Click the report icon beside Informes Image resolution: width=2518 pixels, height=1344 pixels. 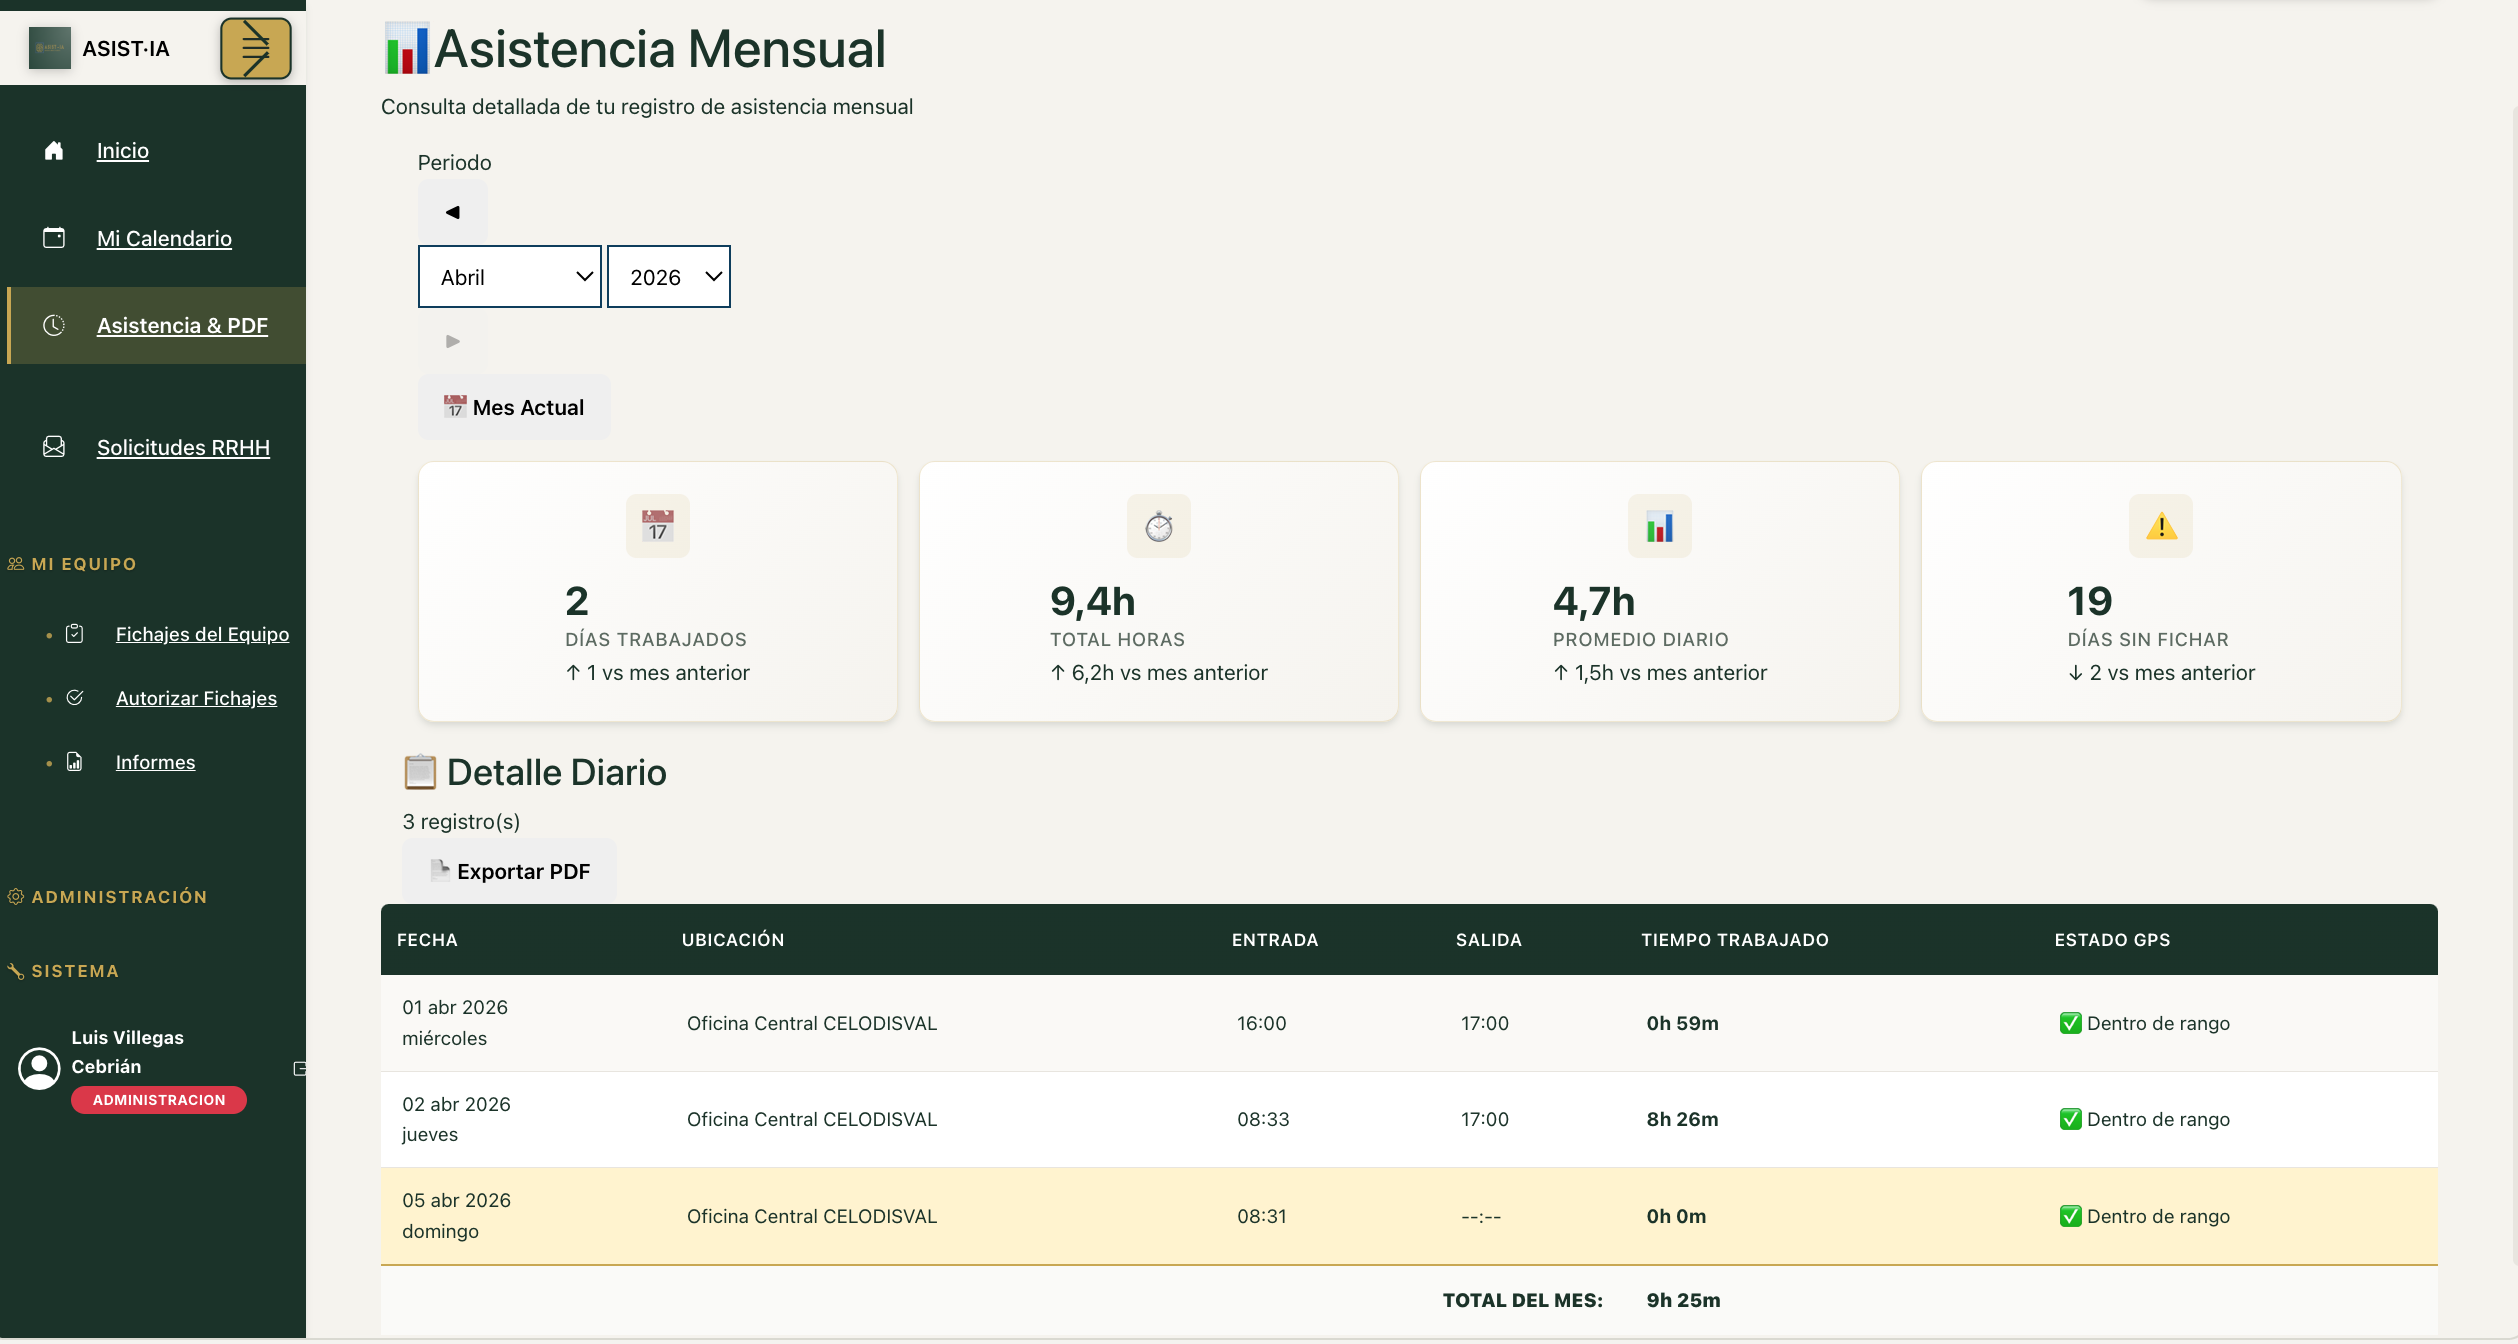tap(74, 762)
